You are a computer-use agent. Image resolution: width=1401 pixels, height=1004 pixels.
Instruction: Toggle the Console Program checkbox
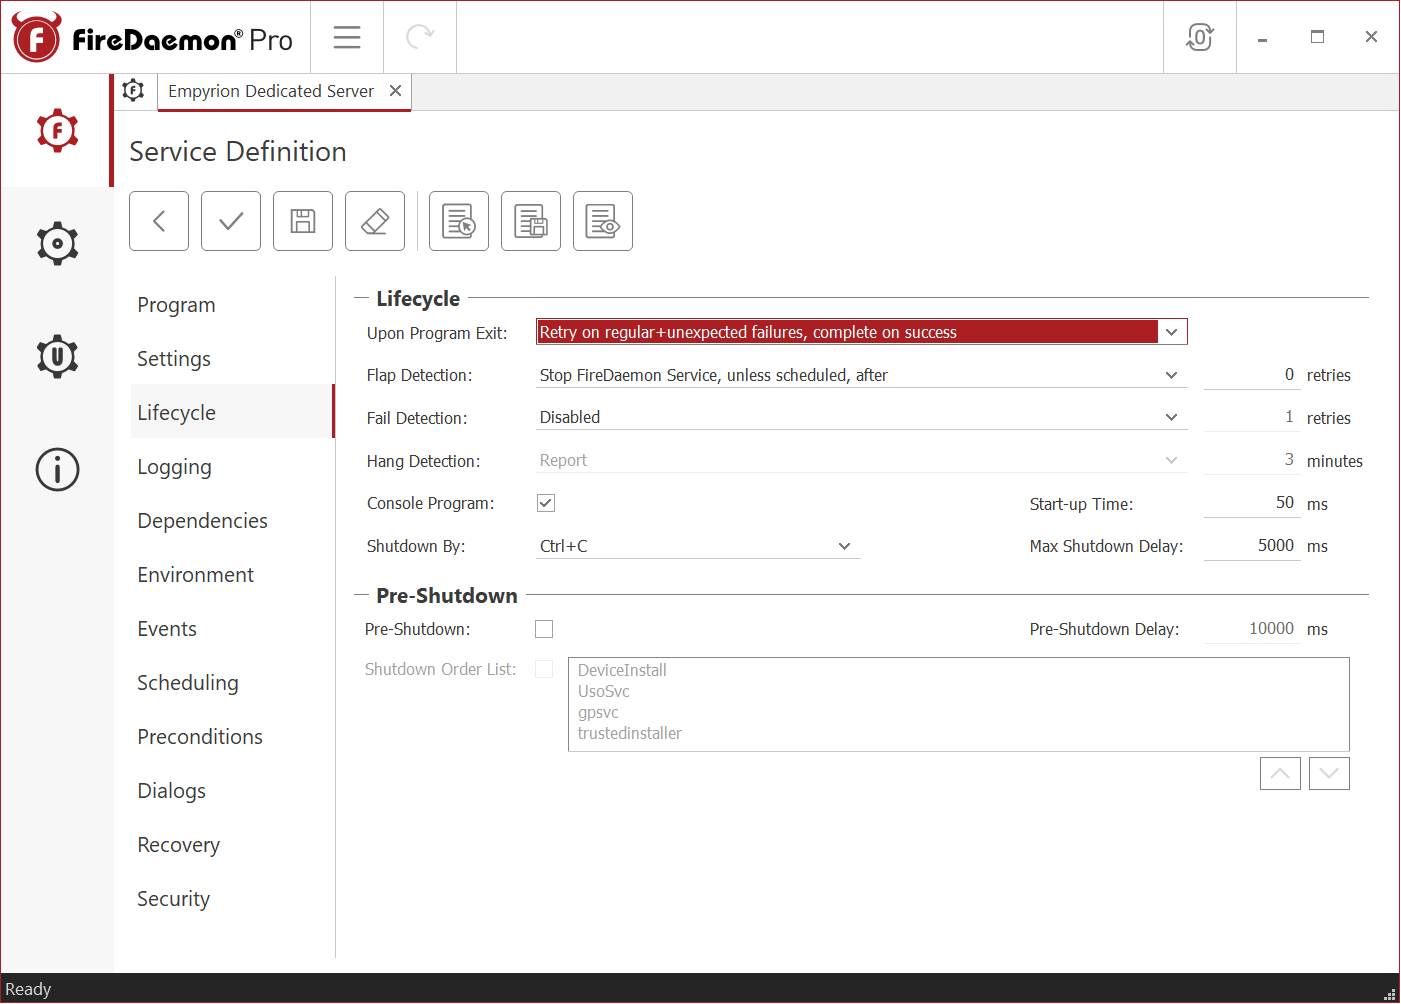coord(546,503)
